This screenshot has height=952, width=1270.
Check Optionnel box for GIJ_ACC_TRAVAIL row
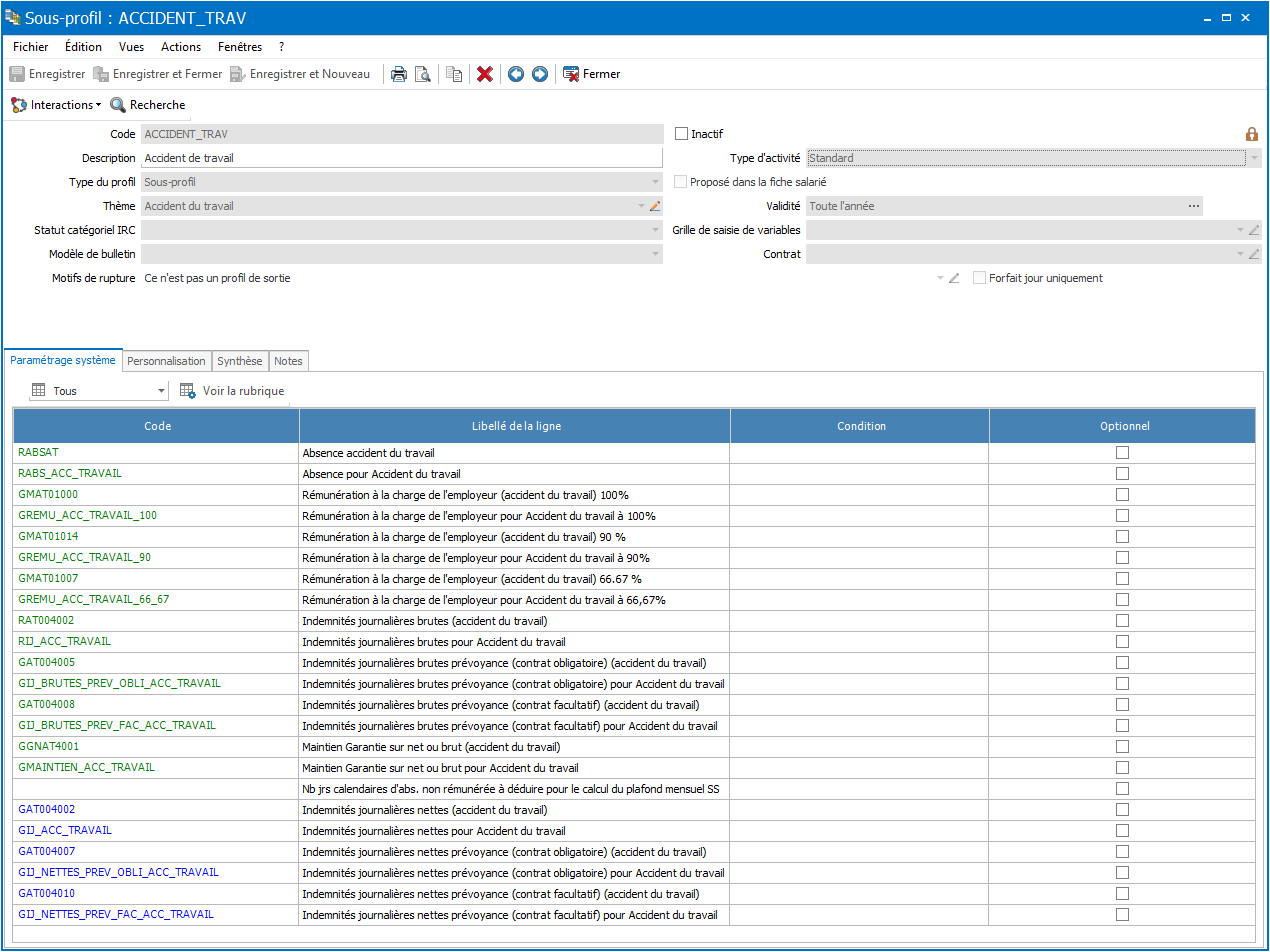click(1122, 831)
